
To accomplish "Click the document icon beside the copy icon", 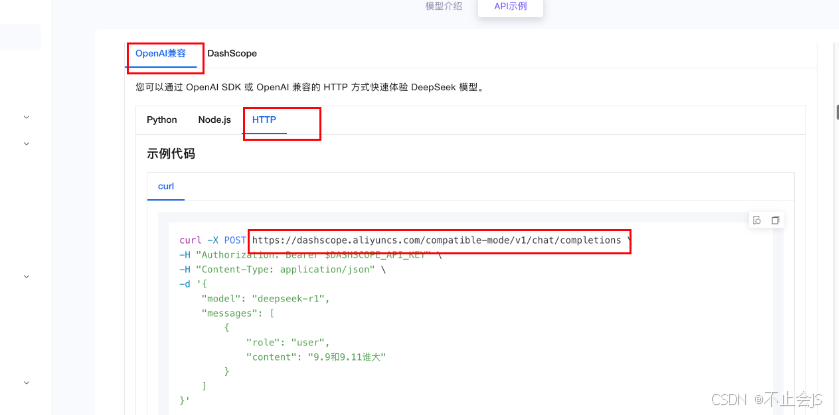I will (757, 220).
